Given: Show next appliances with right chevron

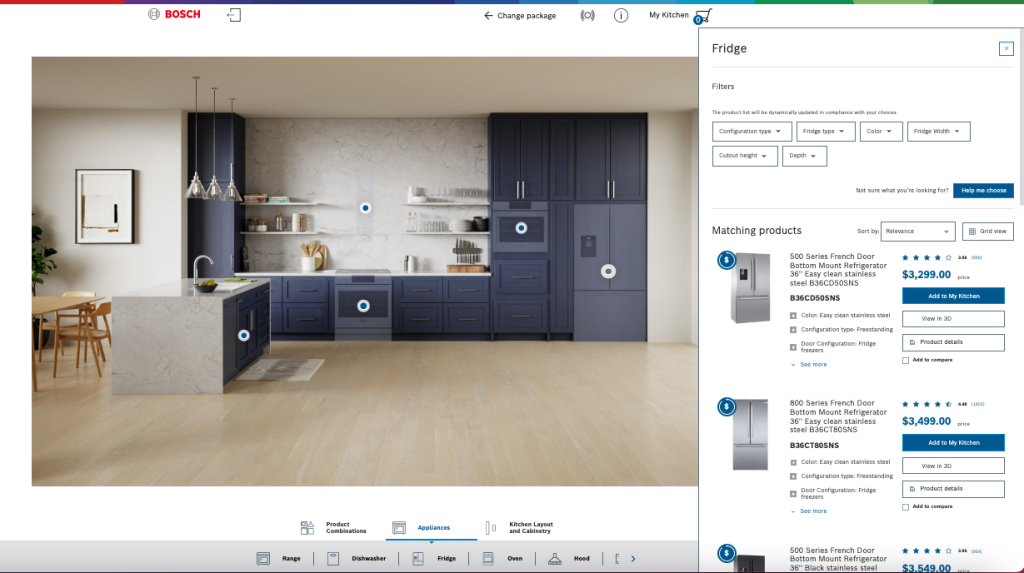Looking at the screenshot, I should (x=633, y=559).
